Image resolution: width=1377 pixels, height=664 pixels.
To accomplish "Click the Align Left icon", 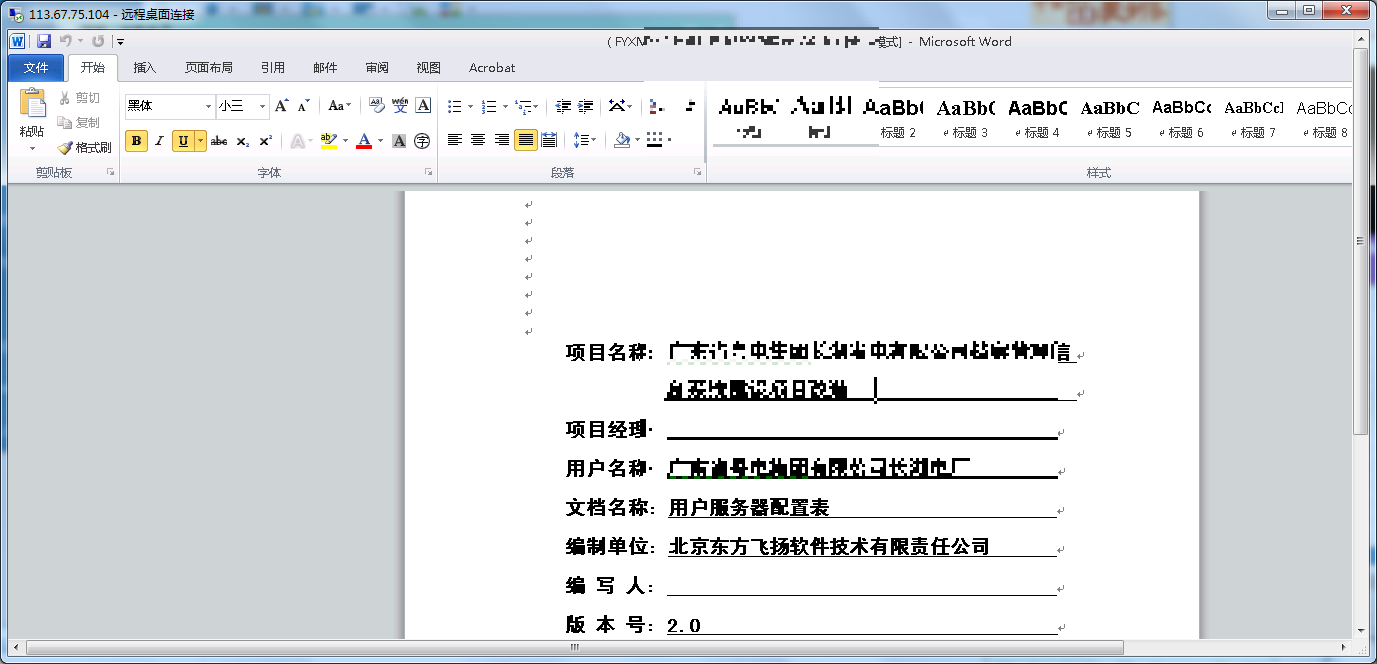I will pyautogui.click(x=455, y=140).
